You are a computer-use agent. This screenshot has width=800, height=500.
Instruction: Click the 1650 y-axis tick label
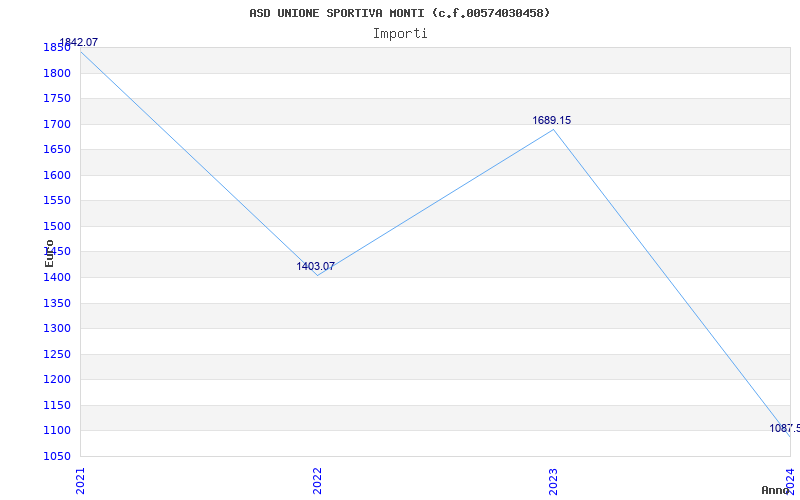point(57,149)
